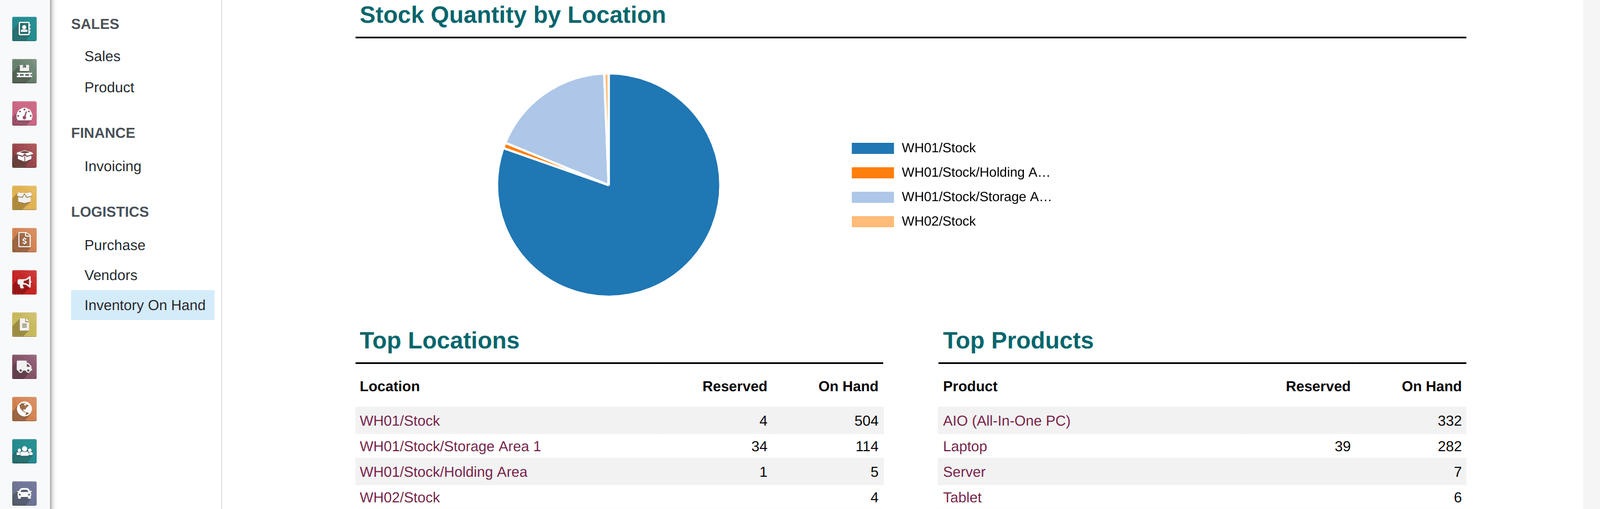Open the Laptop product link

click(x=964, y=447)
